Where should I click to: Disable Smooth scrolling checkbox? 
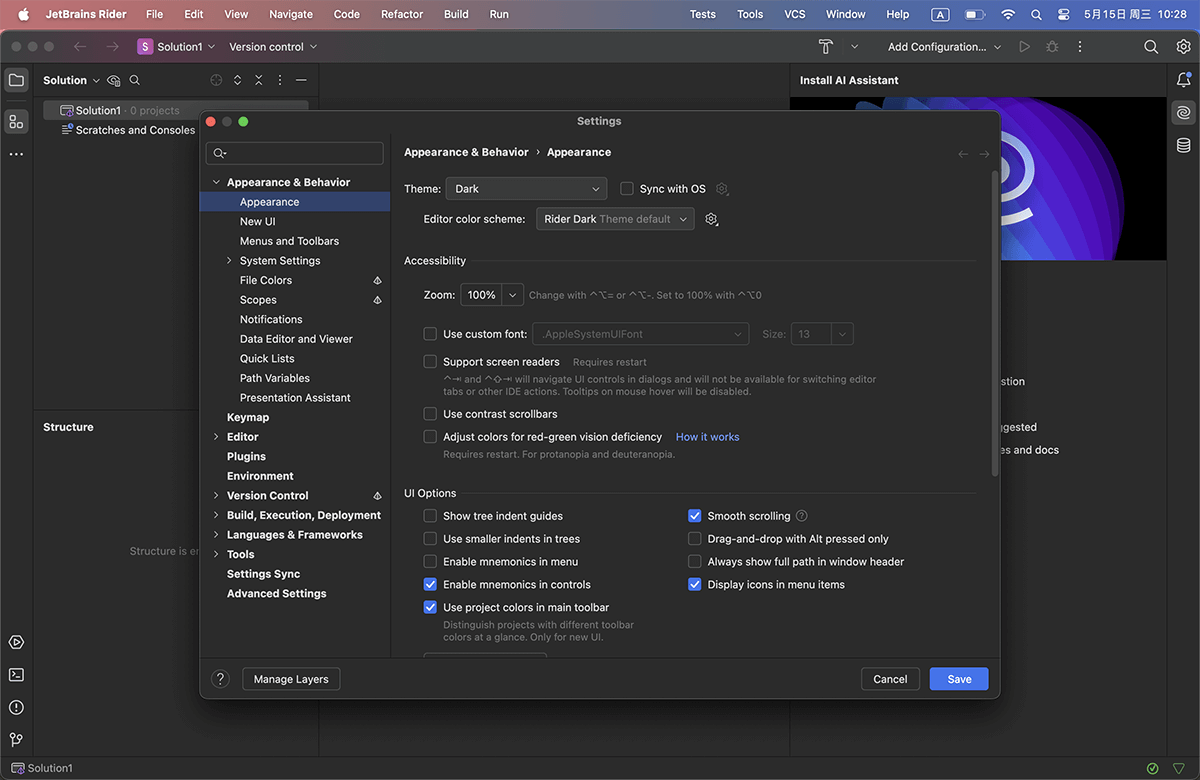pos(695,516)
